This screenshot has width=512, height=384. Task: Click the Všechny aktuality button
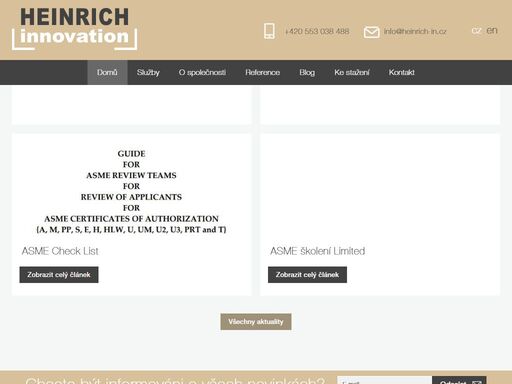coord(256,322)
